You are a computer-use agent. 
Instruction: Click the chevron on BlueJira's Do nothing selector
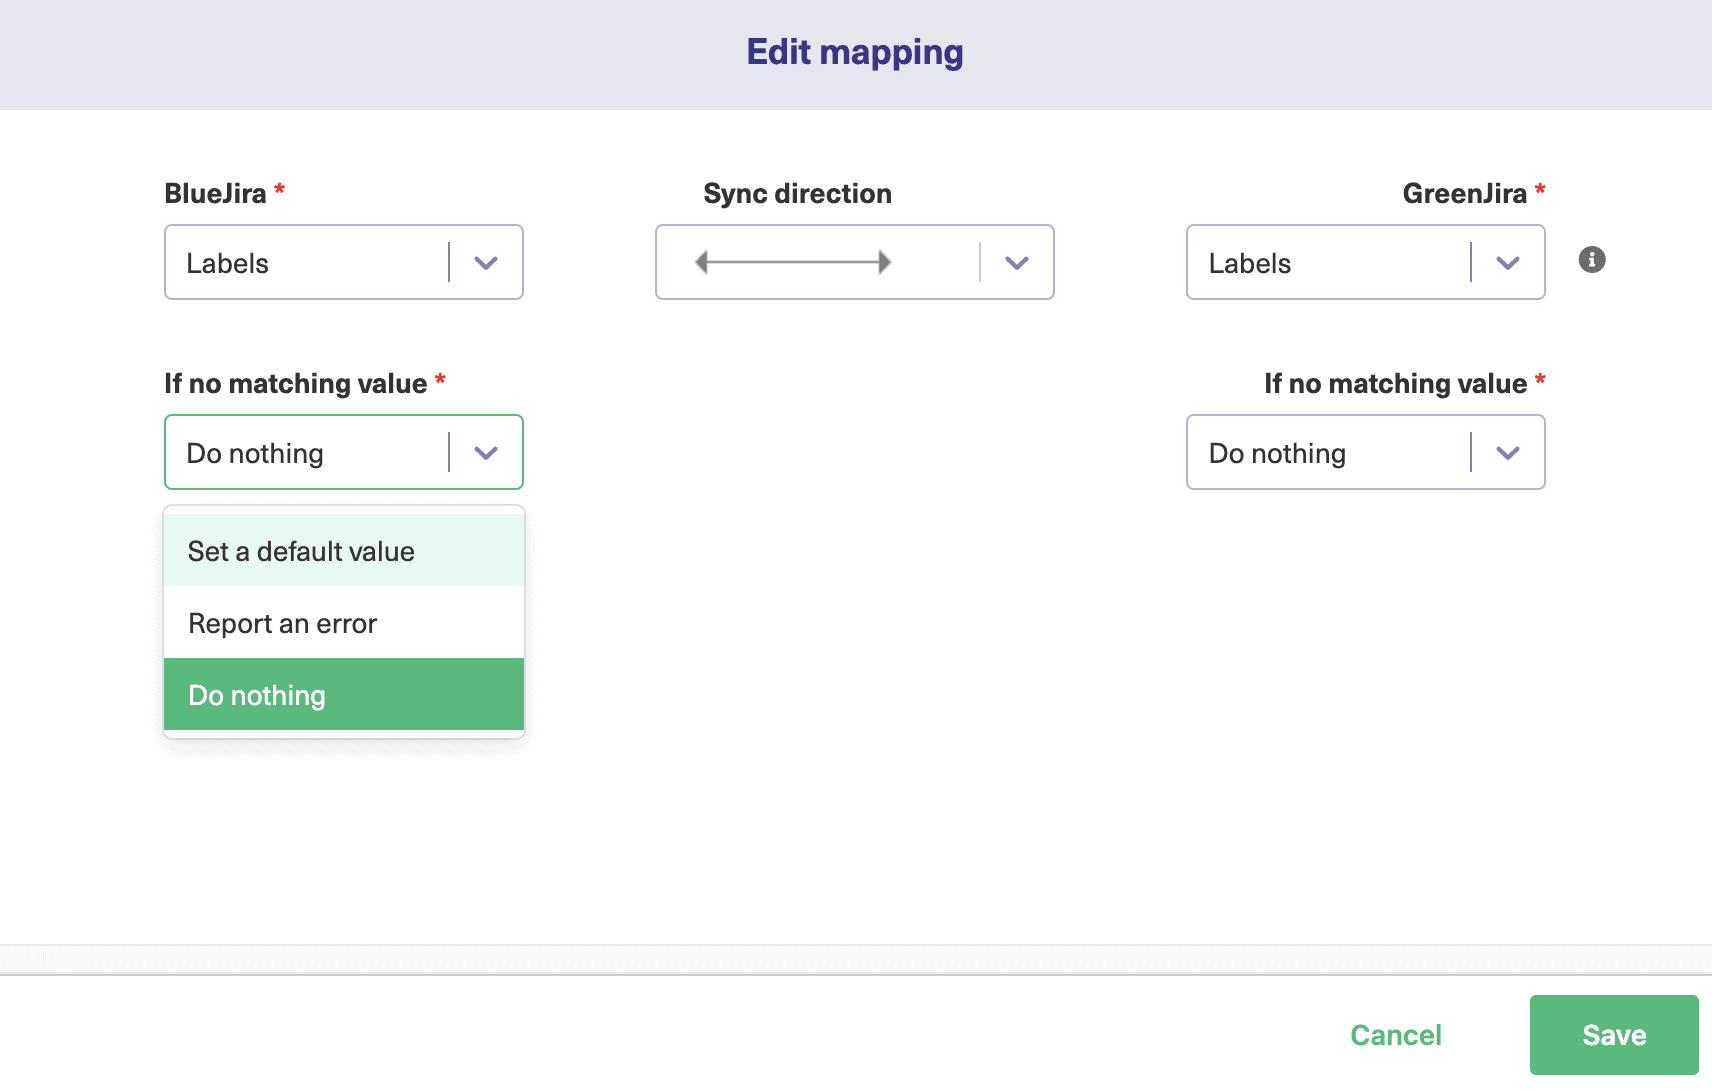(x=487, y=452)
